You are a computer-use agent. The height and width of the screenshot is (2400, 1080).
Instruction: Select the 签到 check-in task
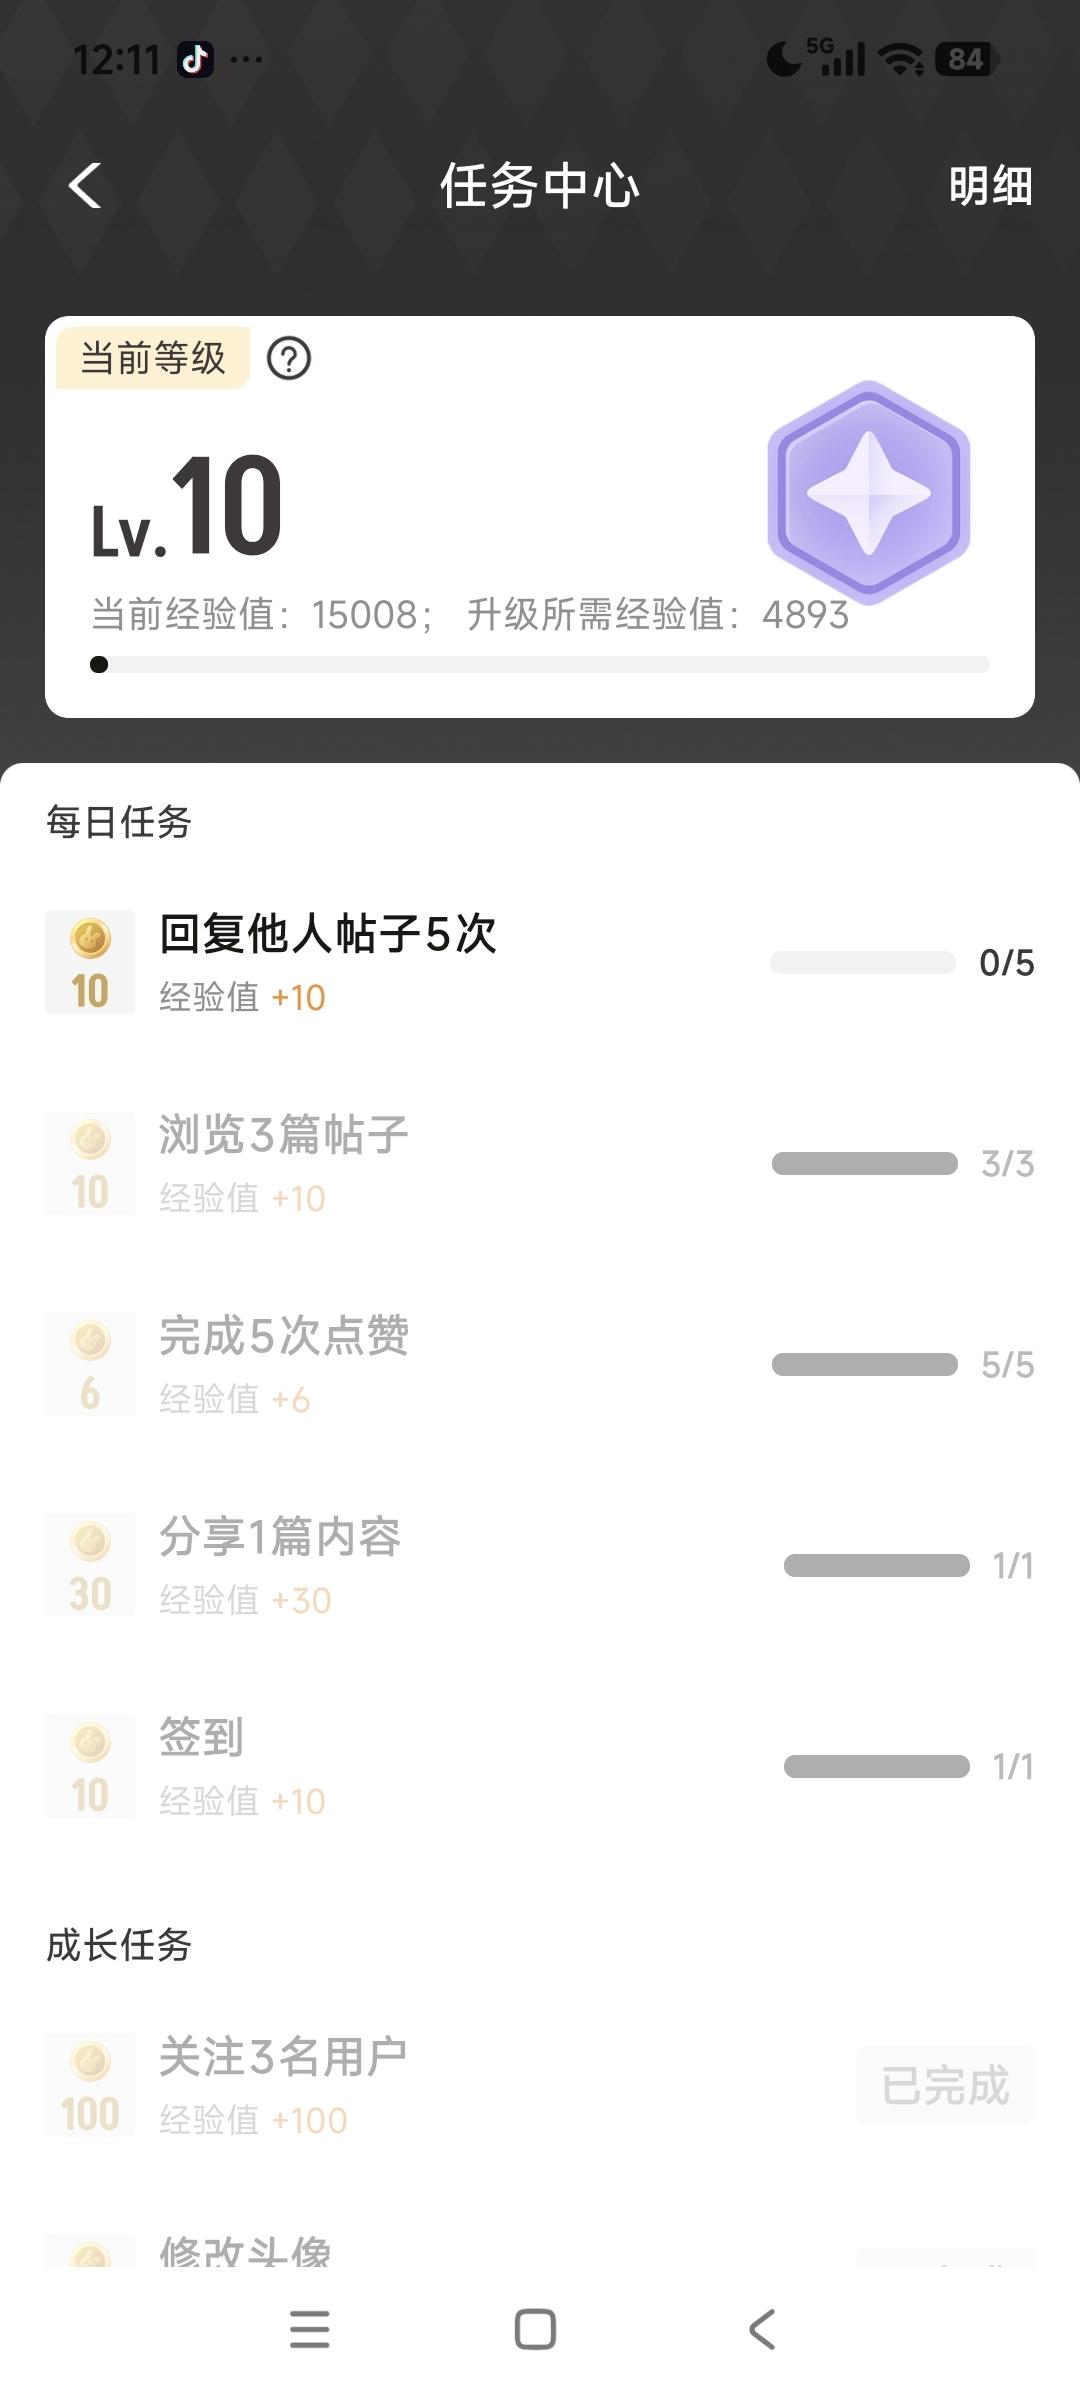click(x=201, y=1738)
